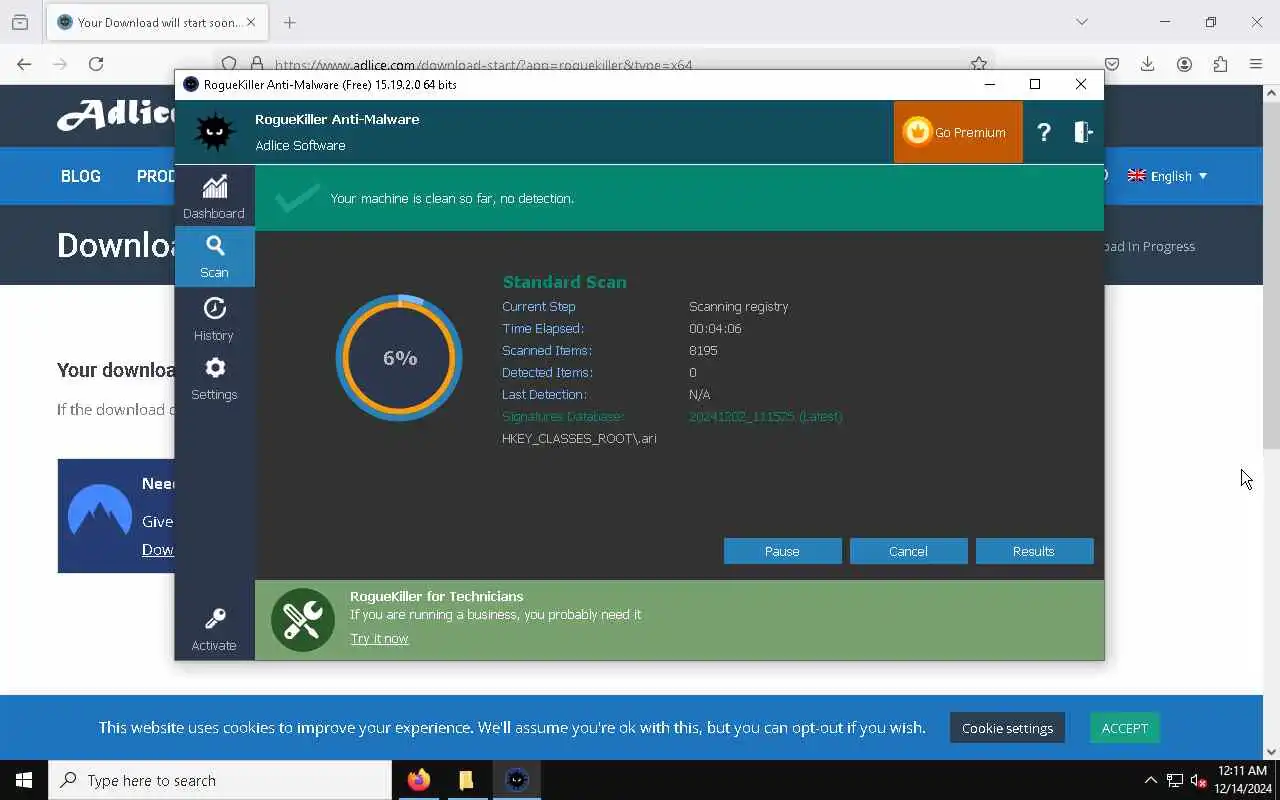Click the Firefox shield tracking protection icon
The width and height of the screenshot is (1280, 800).
(x=229, y=64)
